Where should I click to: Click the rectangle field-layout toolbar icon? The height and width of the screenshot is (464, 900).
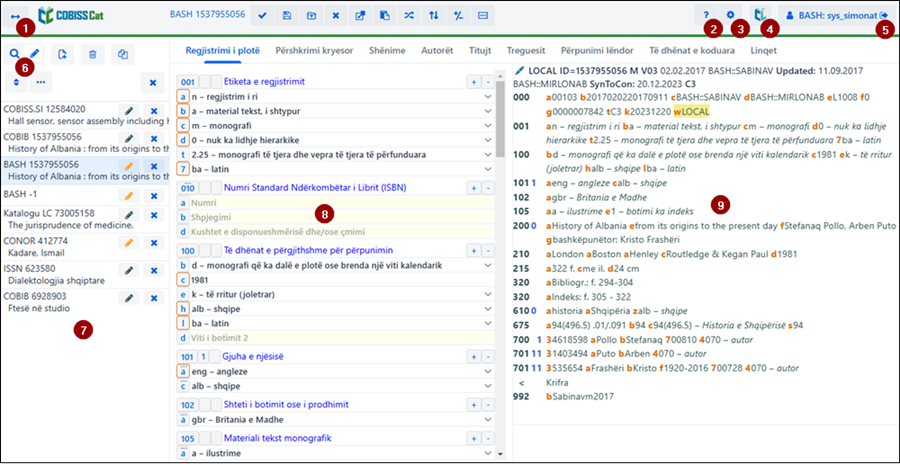click(x=483, y=16)
